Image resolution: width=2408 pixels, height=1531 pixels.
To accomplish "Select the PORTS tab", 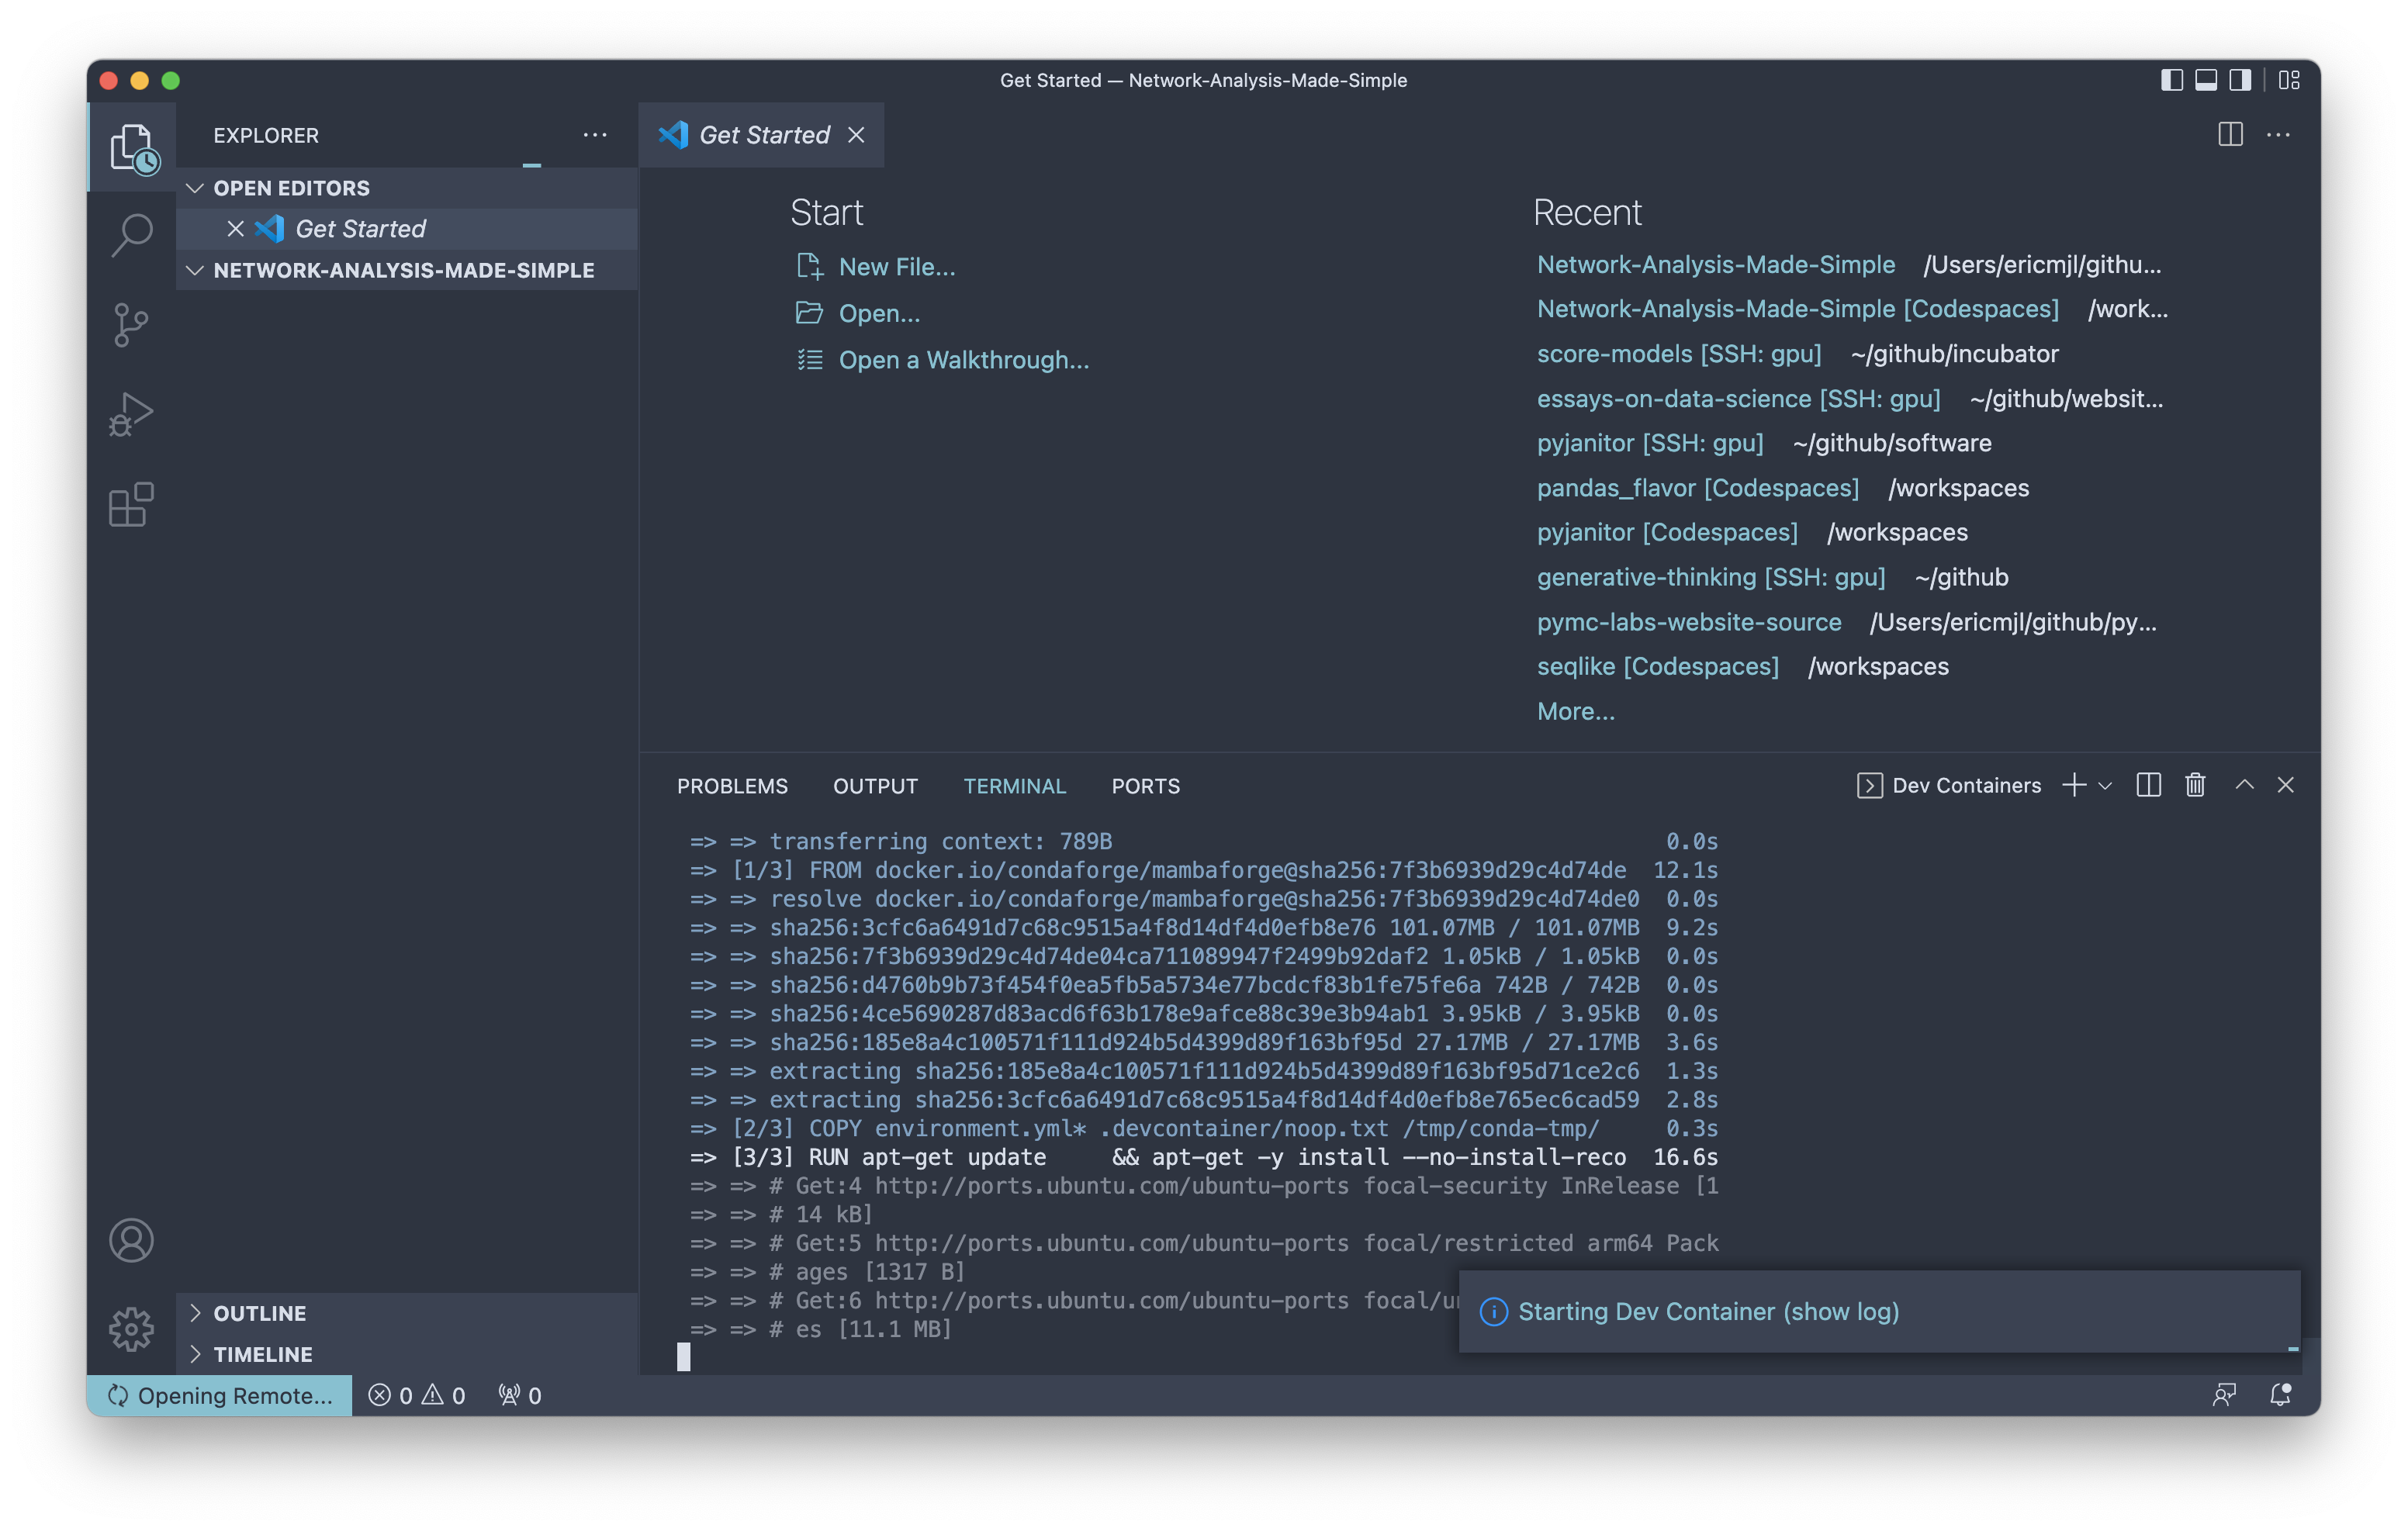I will (x=1143, y=786).
